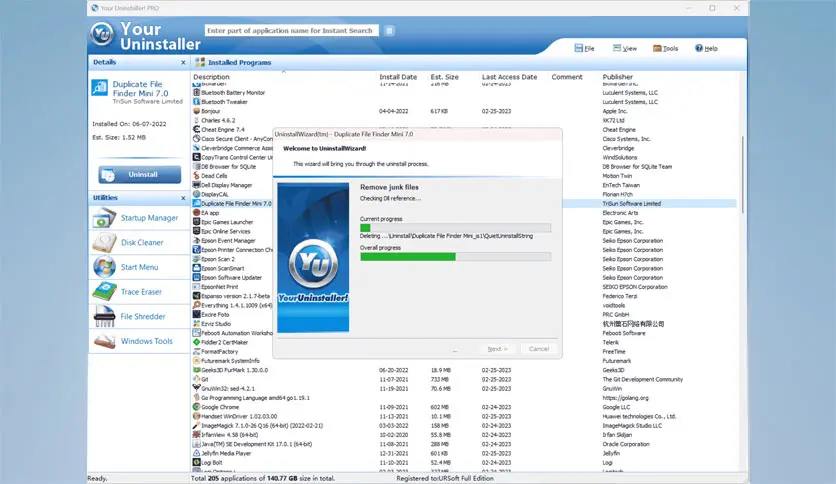Open Windows Tools utility
This screenshot has height=484, width=836.
[104, 341]
